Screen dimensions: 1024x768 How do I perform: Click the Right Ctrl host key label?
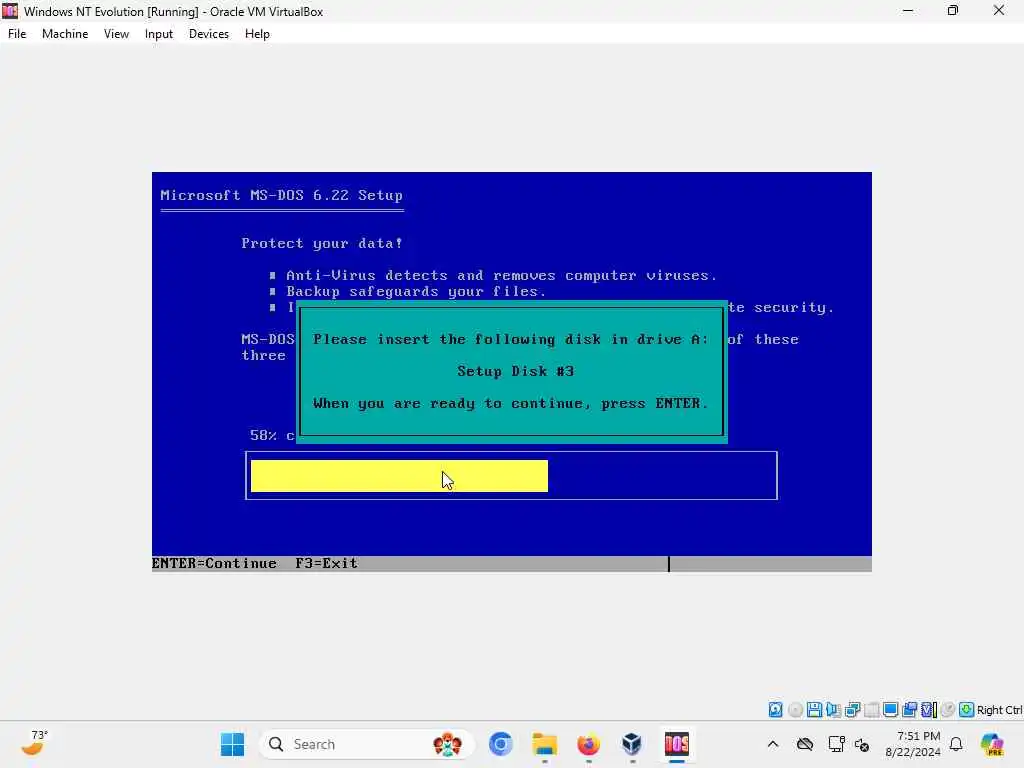click(x=999, y=710)
